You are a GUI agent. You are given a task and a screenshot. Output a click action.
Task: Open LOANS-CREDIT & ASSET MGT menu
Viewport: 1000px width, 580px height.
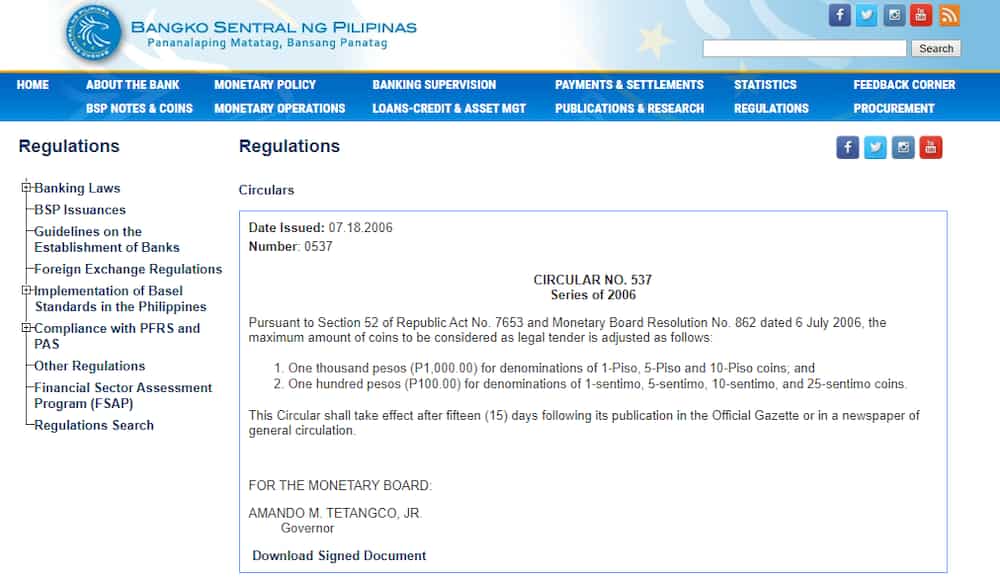tap(449, 108)
